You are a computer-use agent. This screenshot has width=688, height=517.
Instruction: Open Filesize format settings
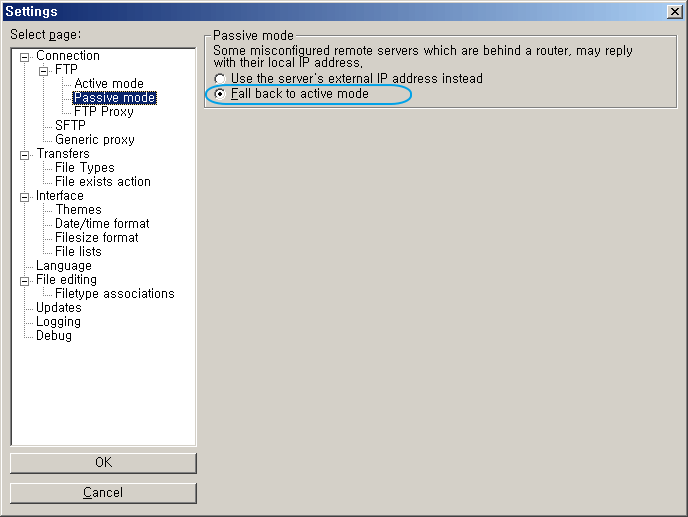point(97,237)
